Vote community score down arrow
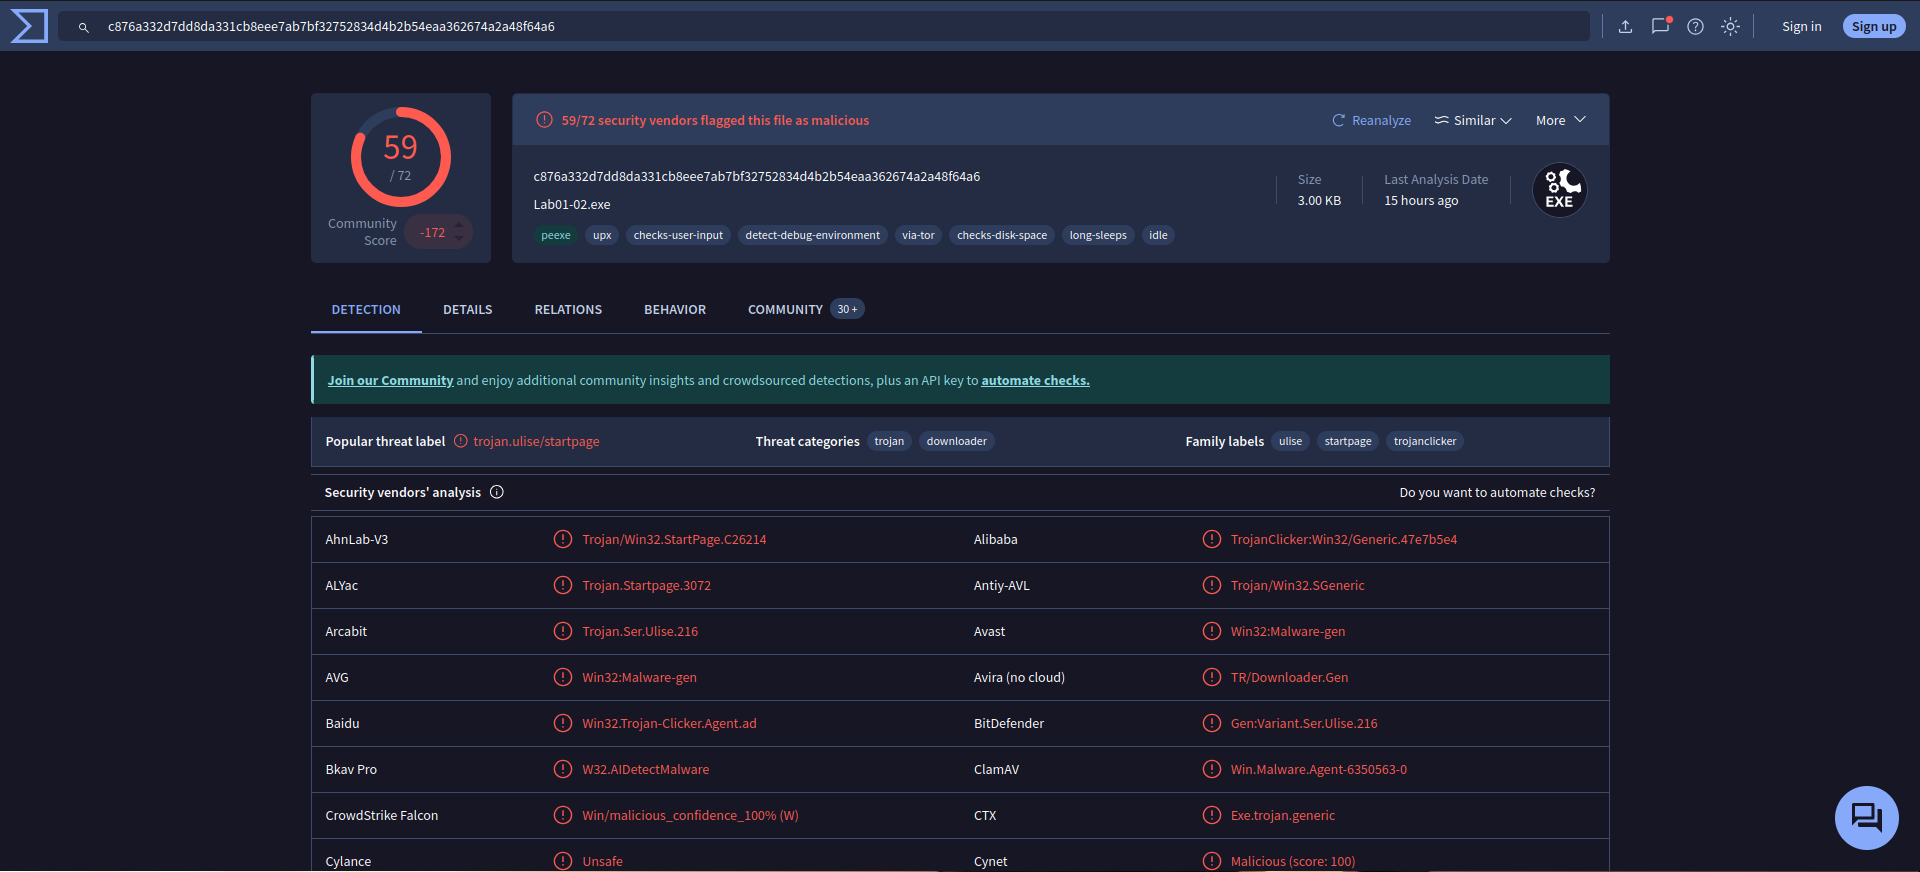The width and height of the screenshot is (1920, 872). (459, 239)
